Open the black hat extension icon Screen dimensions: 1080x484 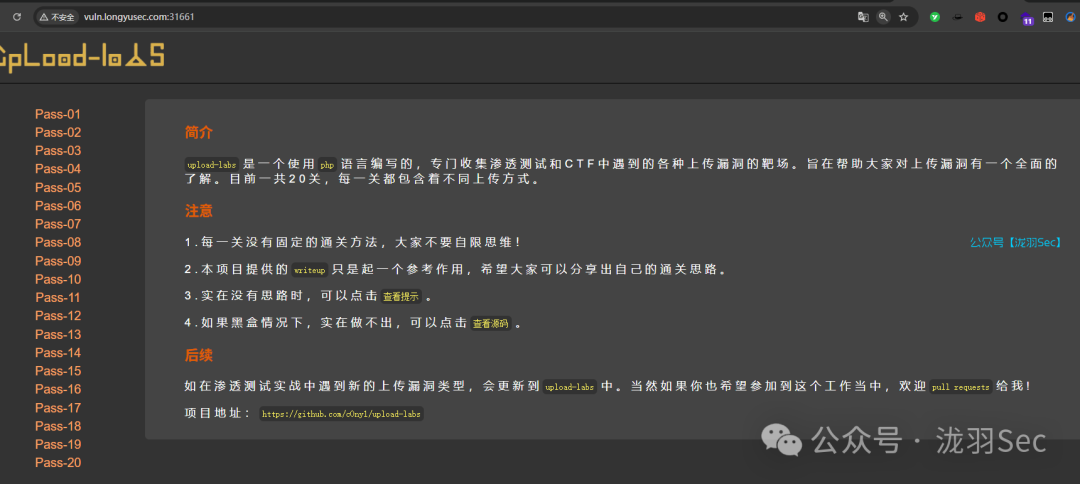click(957, 17)
